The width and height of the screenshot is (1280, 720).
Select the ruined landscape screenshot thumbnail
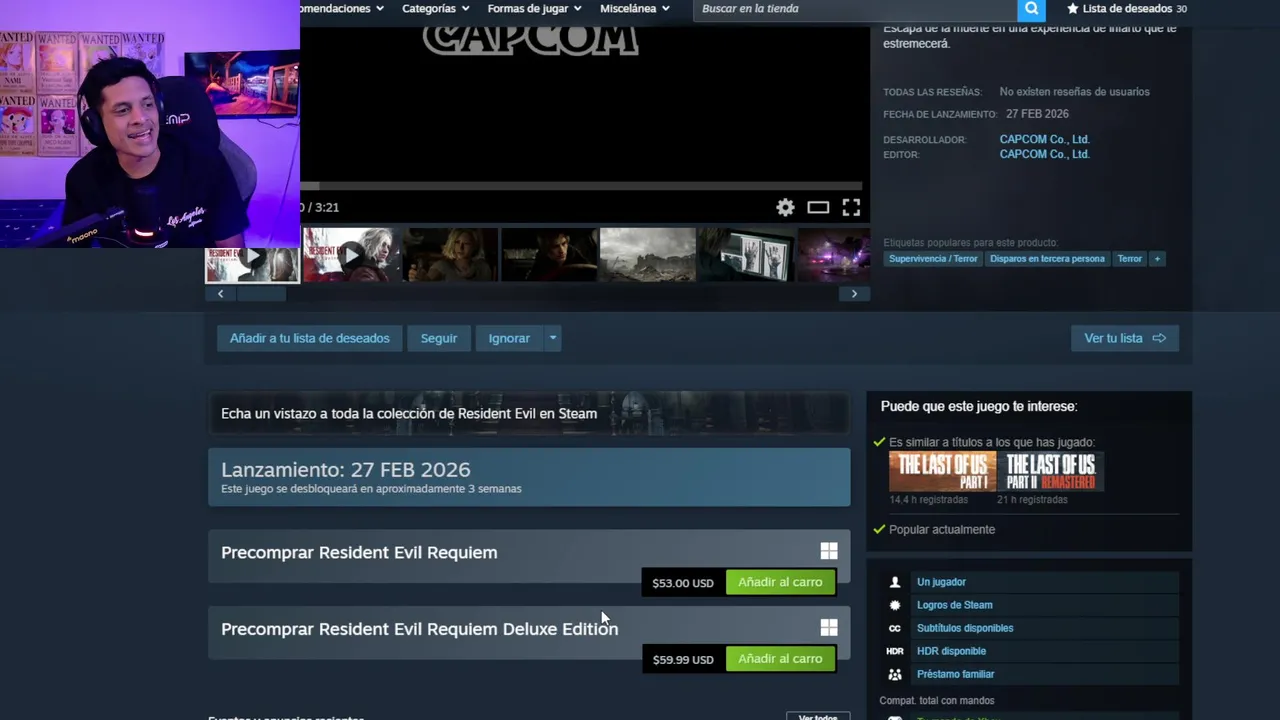[647, 255]
